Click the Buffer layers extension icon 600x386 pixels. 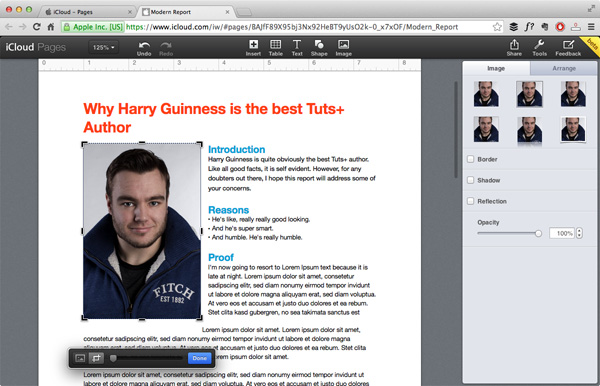coord(514,27)
